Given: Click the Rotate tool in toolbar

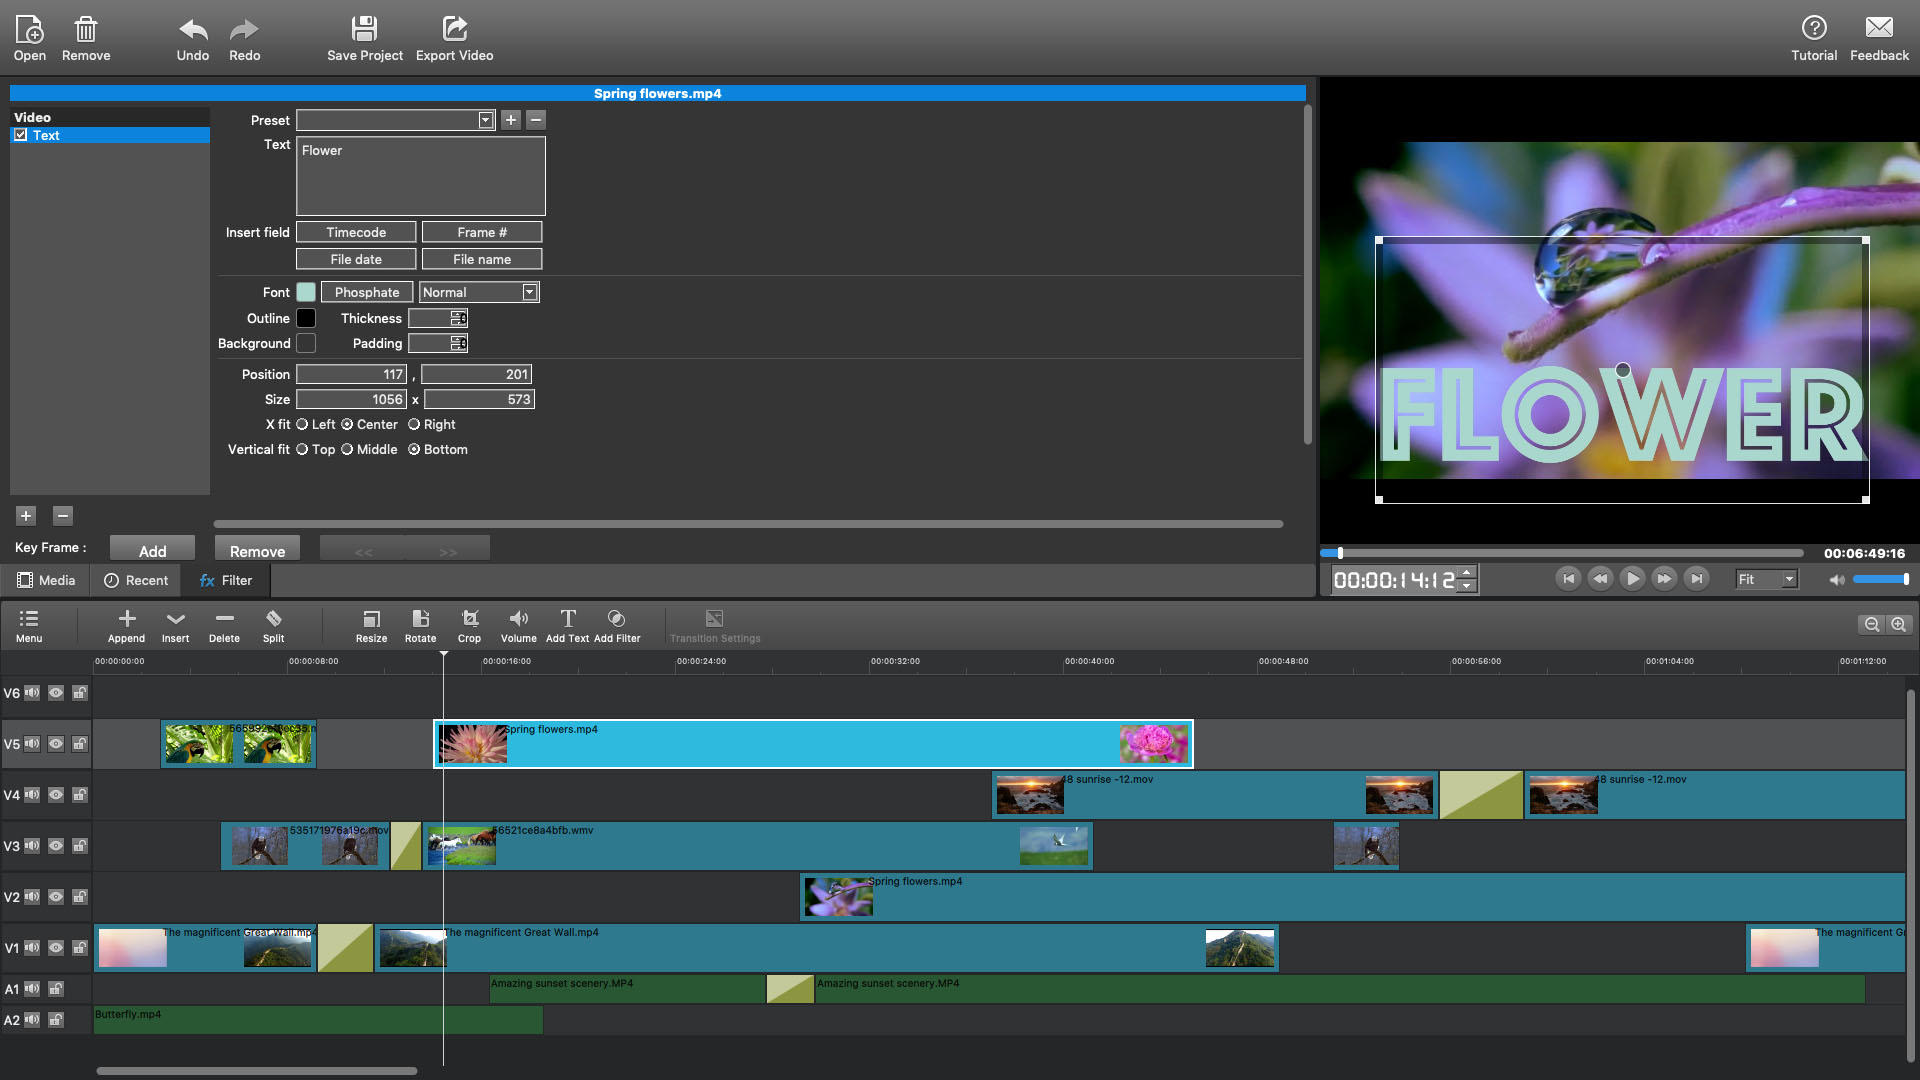Looking at the screenshot, I should tap(421, 624).
